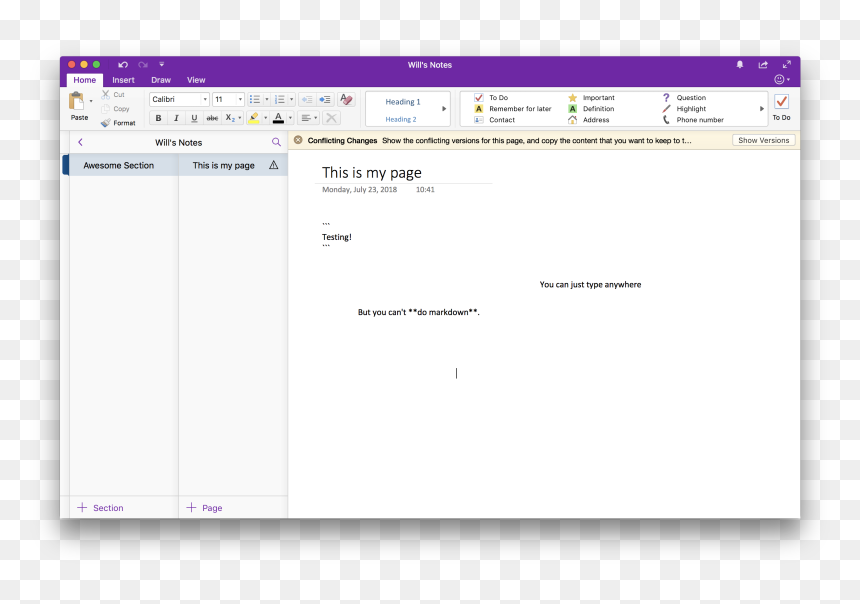Viewport: 860px width, 604px height.
Task: Go back with the sidebar chevron
Action: point(81,142)
